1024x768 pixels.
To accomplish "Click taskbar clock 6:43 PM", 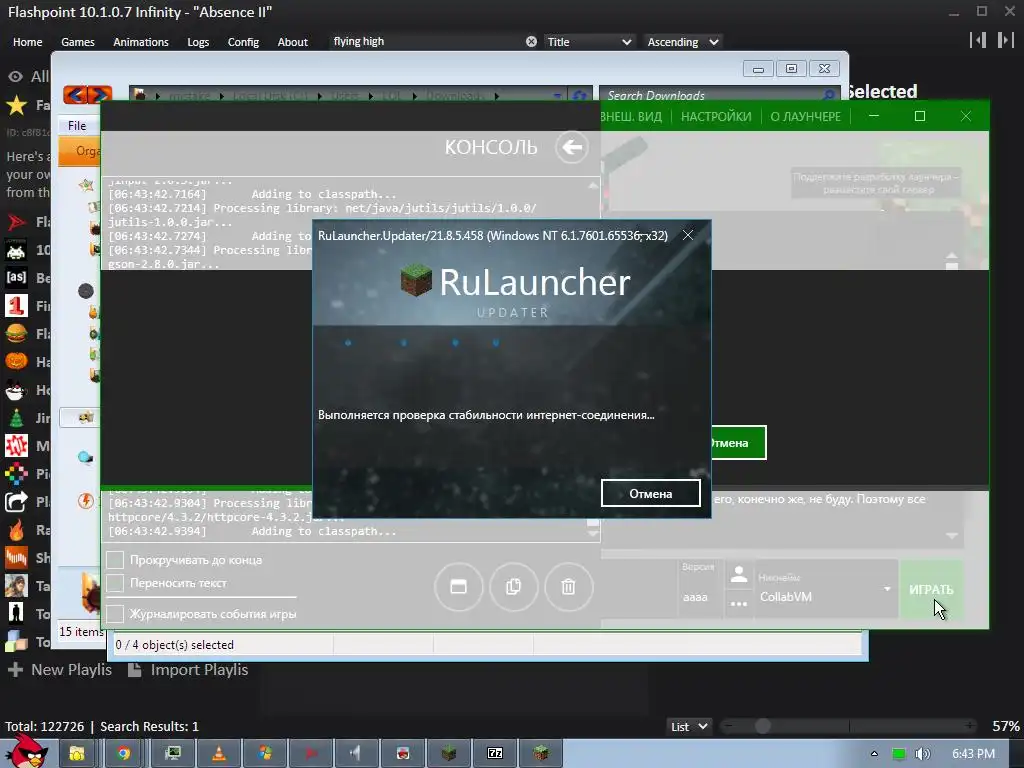I will (973, 754).
